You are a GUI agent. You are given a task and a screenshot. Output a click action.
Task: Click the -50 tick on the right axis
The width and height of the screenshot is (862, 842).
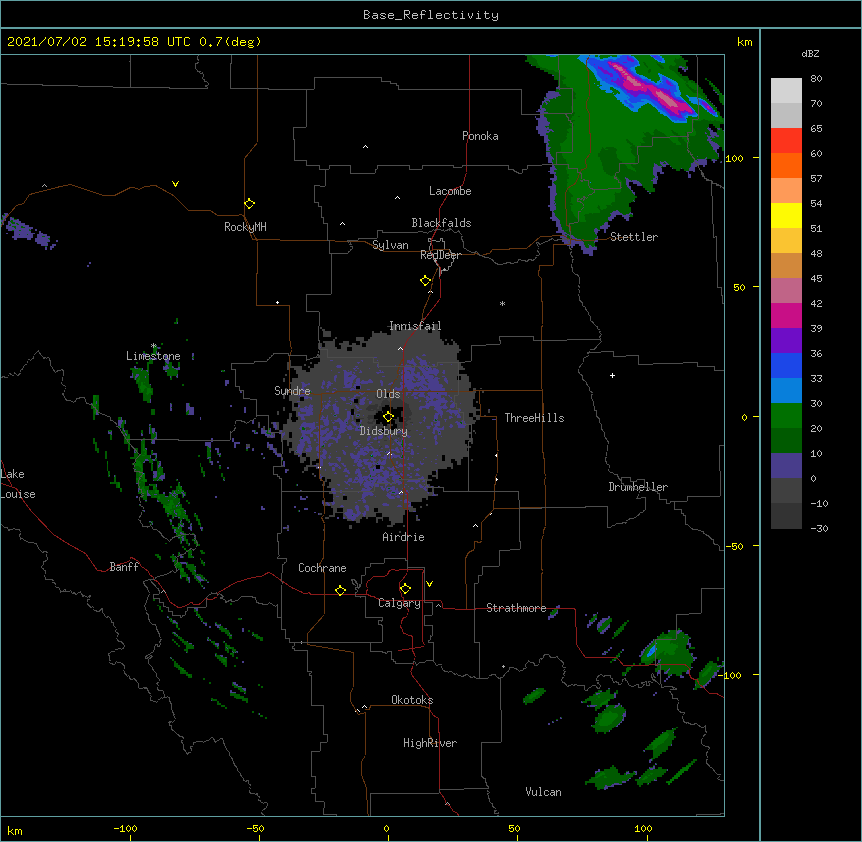point(734,546)
